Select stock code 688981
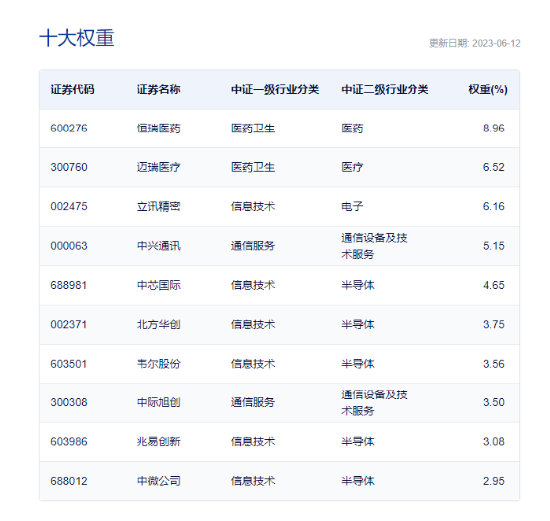 pyautogui.click(x=69, y=285)
